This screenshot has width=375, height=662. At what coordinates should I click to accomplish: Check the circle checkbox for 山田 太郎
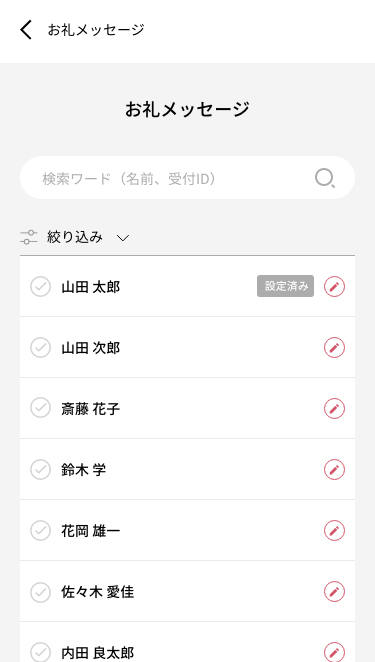coord(41,287)
